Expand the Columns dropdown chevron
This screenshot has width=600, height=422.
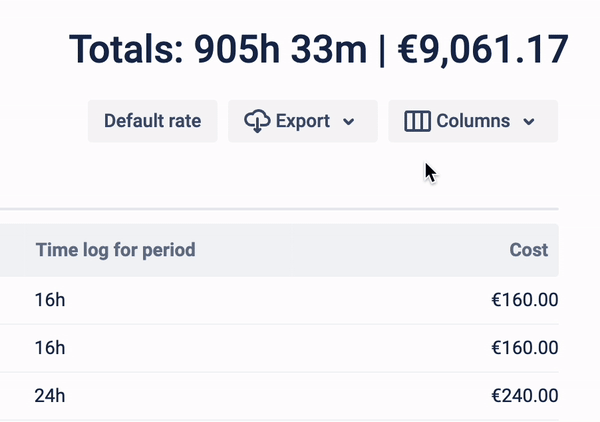529,122
